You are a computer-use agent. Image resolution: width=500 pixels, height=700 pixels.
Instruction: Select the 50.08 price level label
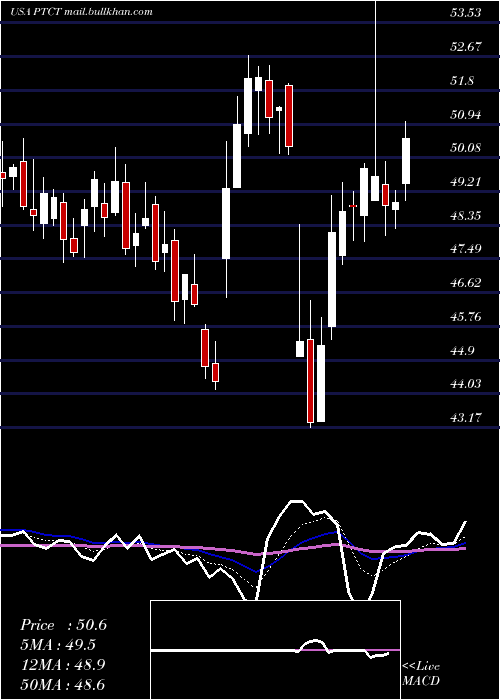click(x=466, y=148)
